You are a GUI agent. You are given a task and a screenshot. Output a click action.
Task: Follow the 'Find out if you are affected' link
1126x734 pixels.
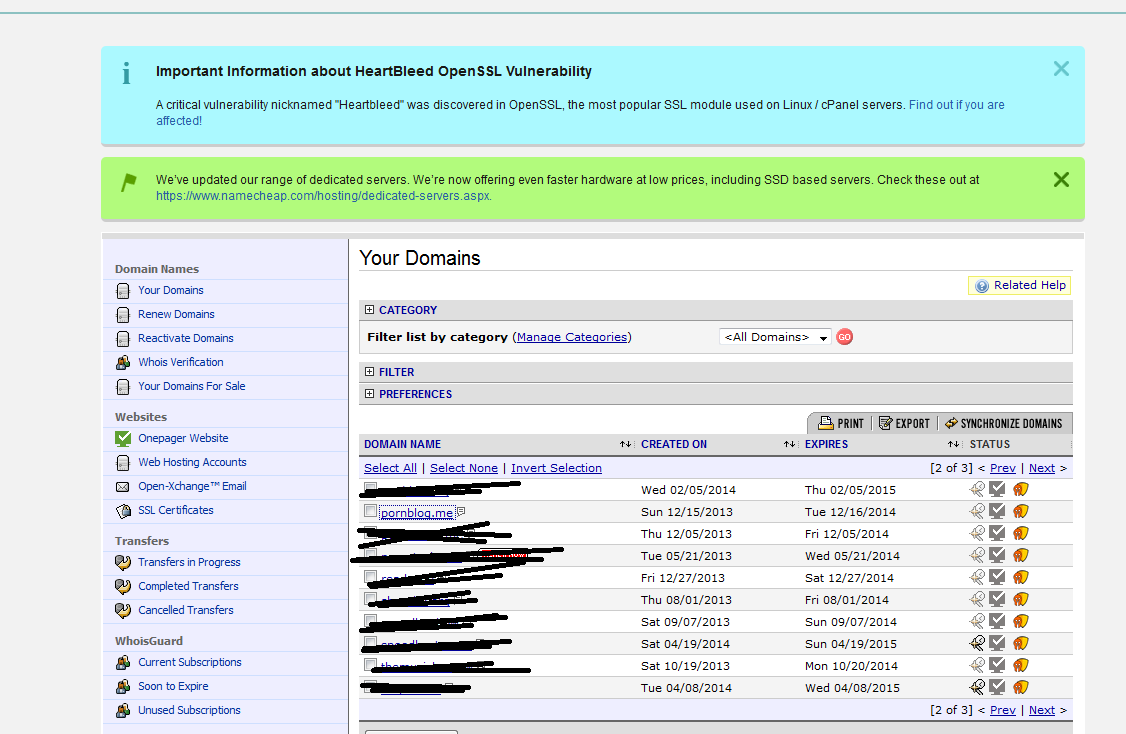point(580,113)
